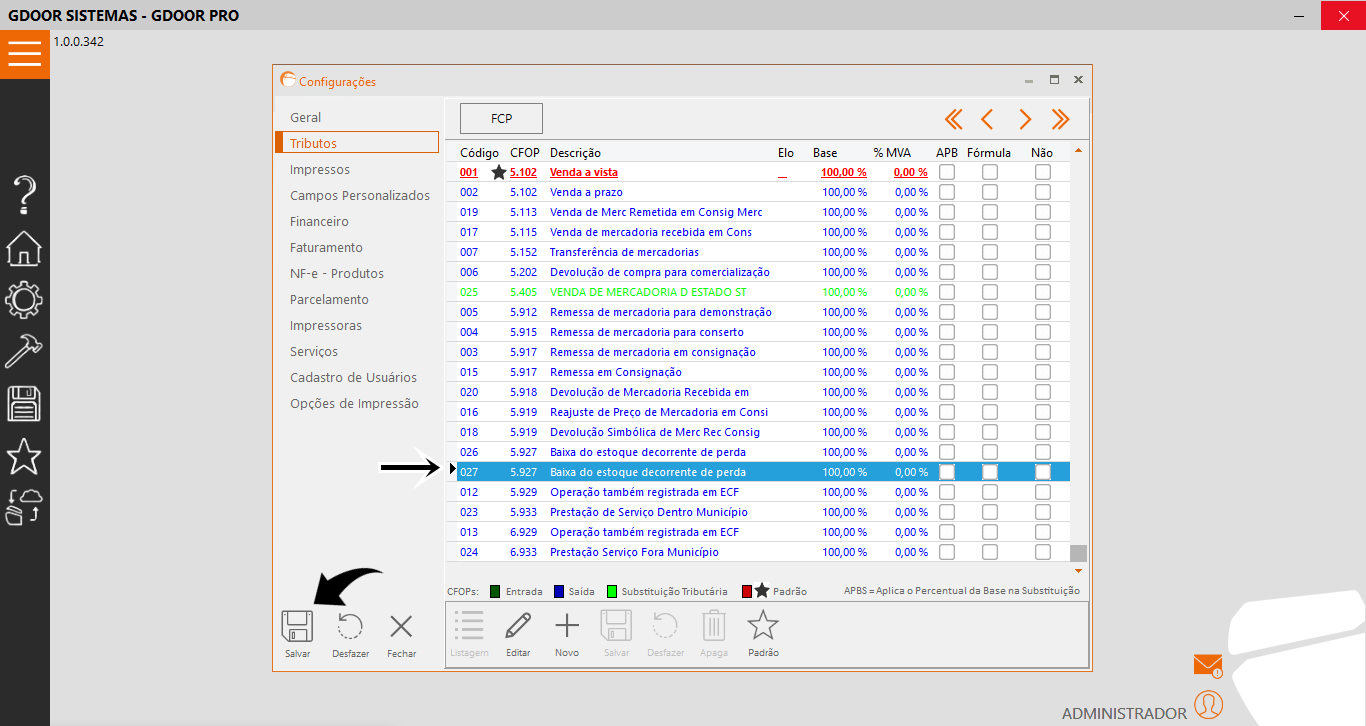The width and height of the screenshot is (1366, 726).
Task: Set the Padrão star icon in toolbar
Action: [x=763, y=627]
